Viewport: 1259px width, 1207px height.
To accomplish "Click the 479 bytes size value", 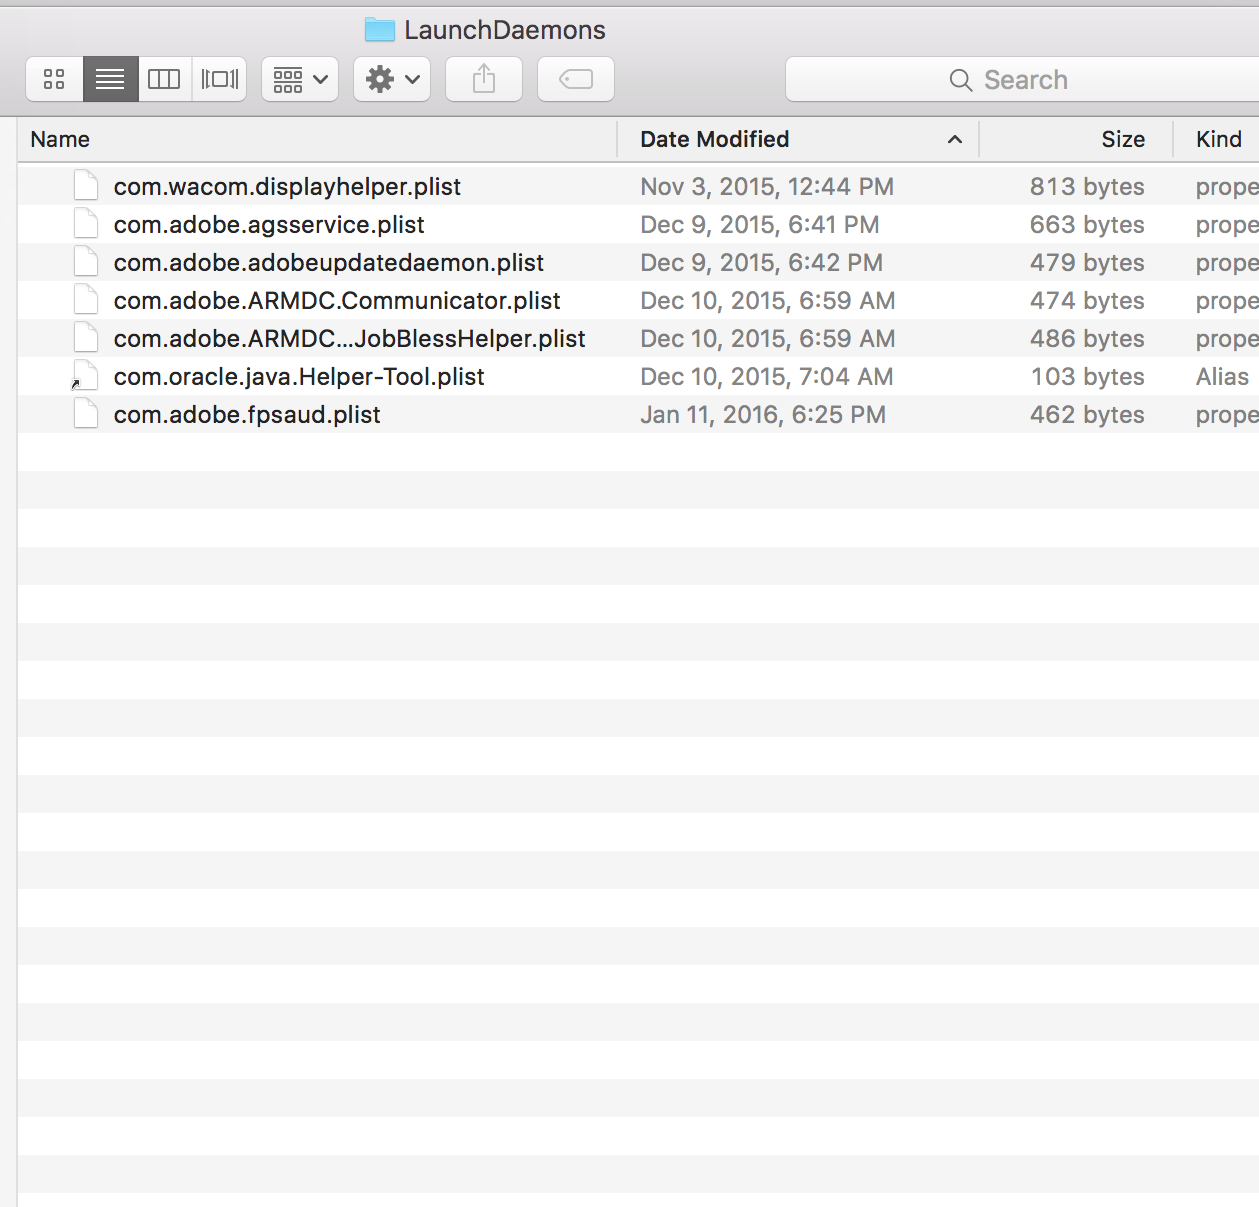I will coord(1087,263).
